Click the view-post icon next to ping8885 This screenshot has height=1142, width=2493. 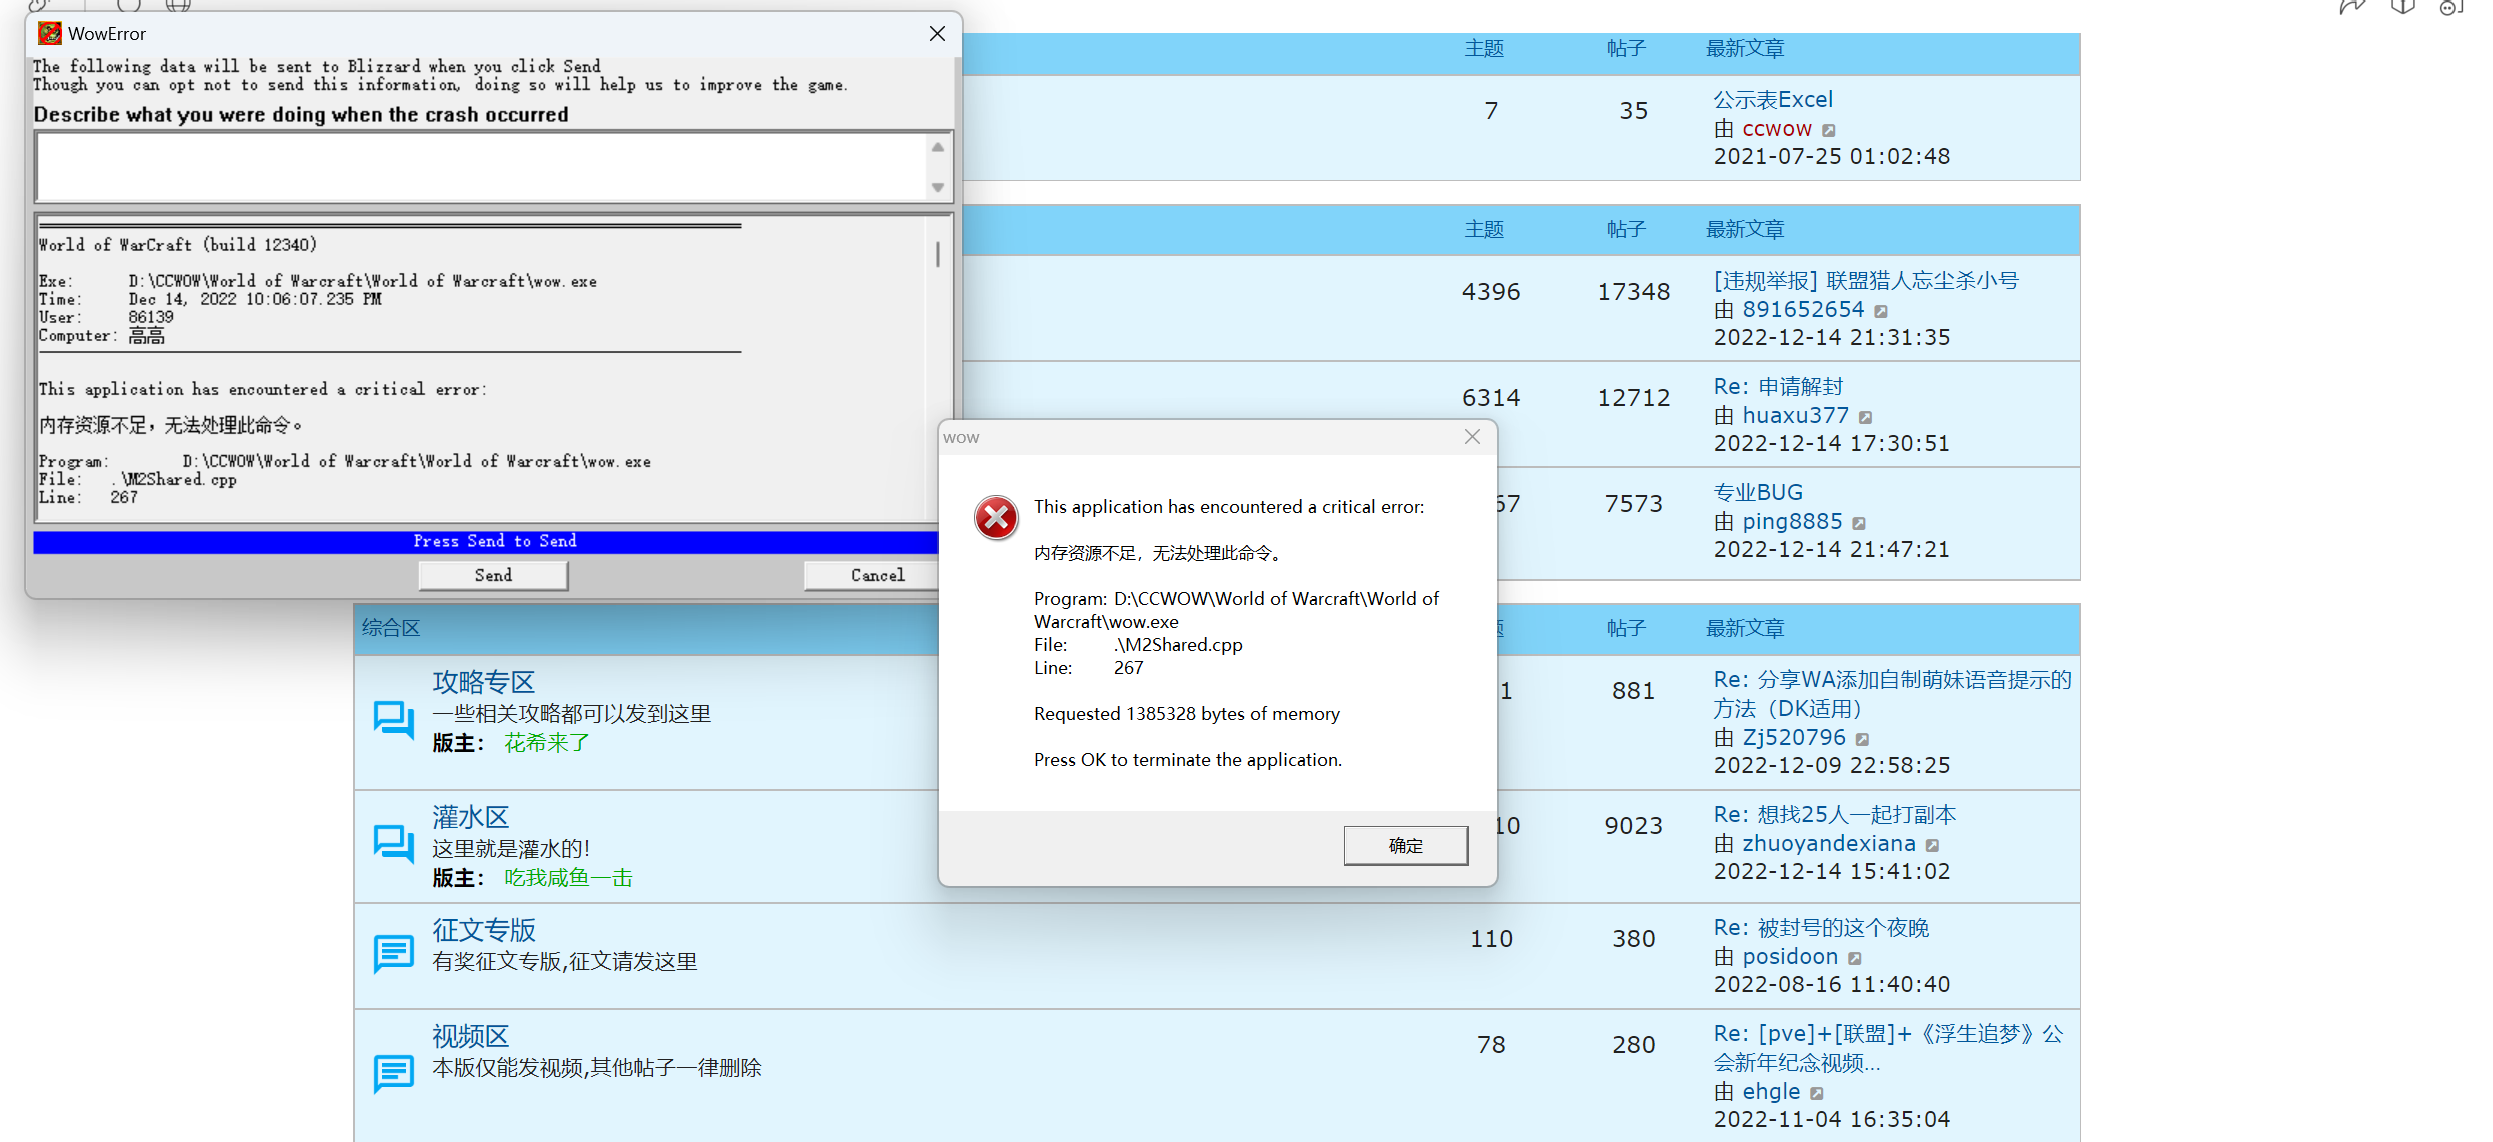tap(1859, 523)
